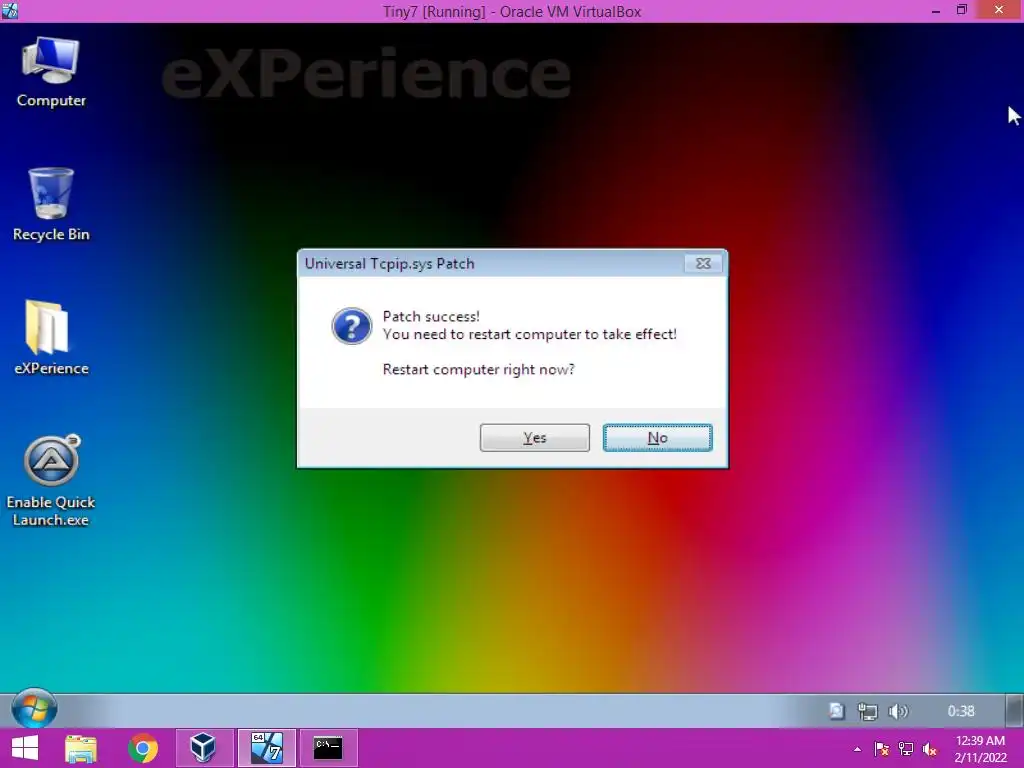Click the host action center flag icon
Image resolution: width=1024 pixels, height=768 pixels.
click(881, 749)
